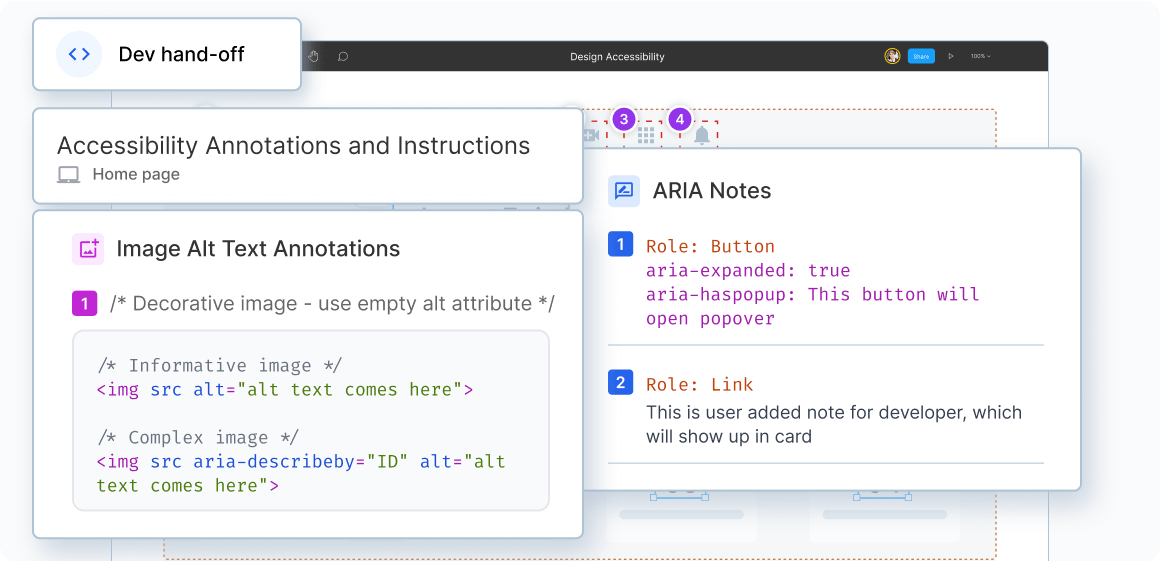Select ARIA note number 2 badge
This screenshot has height=561, width=1160.
(x=620, y=383)
